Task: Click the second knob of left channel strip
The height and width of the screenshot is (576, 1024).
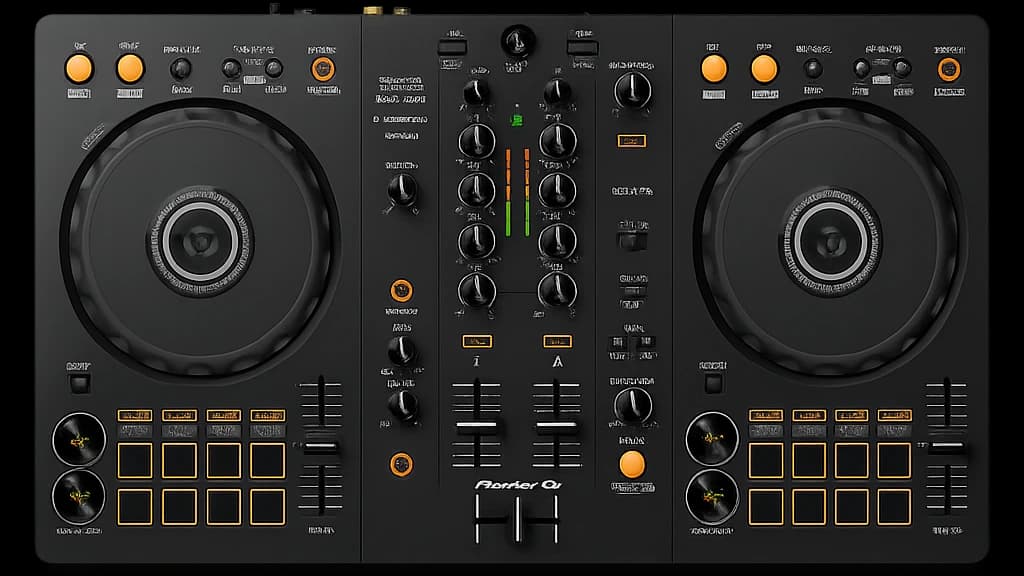Action: (476, 140)
